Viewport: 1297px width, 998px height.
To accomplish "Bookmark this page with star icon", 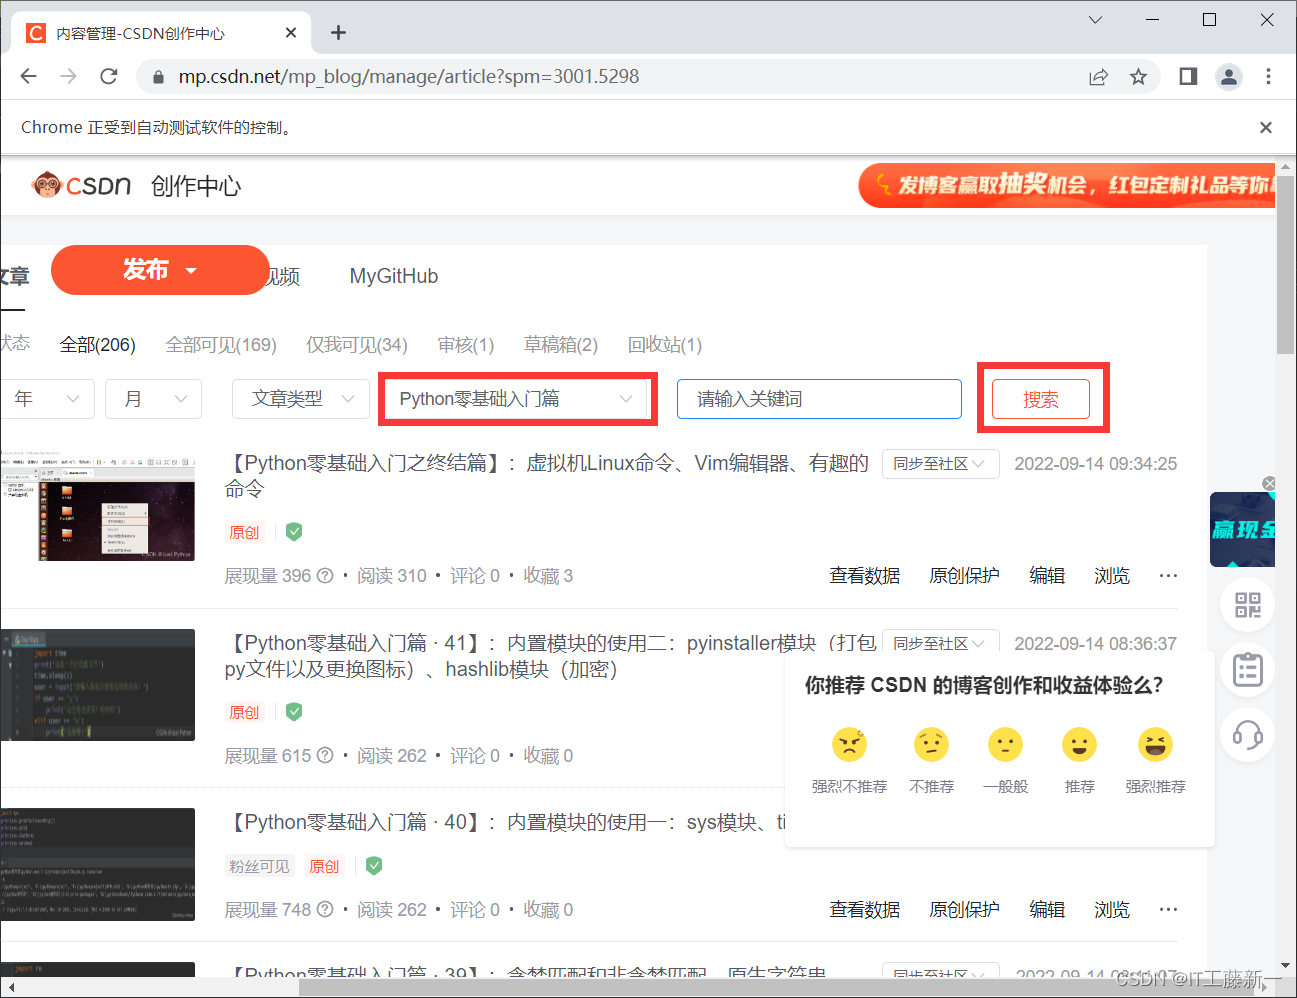I will pos(1138,77).
